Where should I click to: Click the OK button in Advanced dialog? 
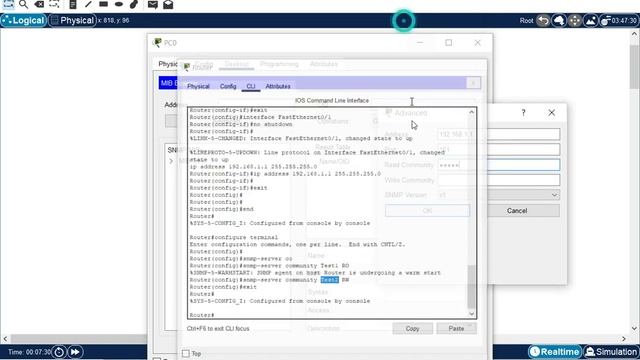[x=427, y=211]
